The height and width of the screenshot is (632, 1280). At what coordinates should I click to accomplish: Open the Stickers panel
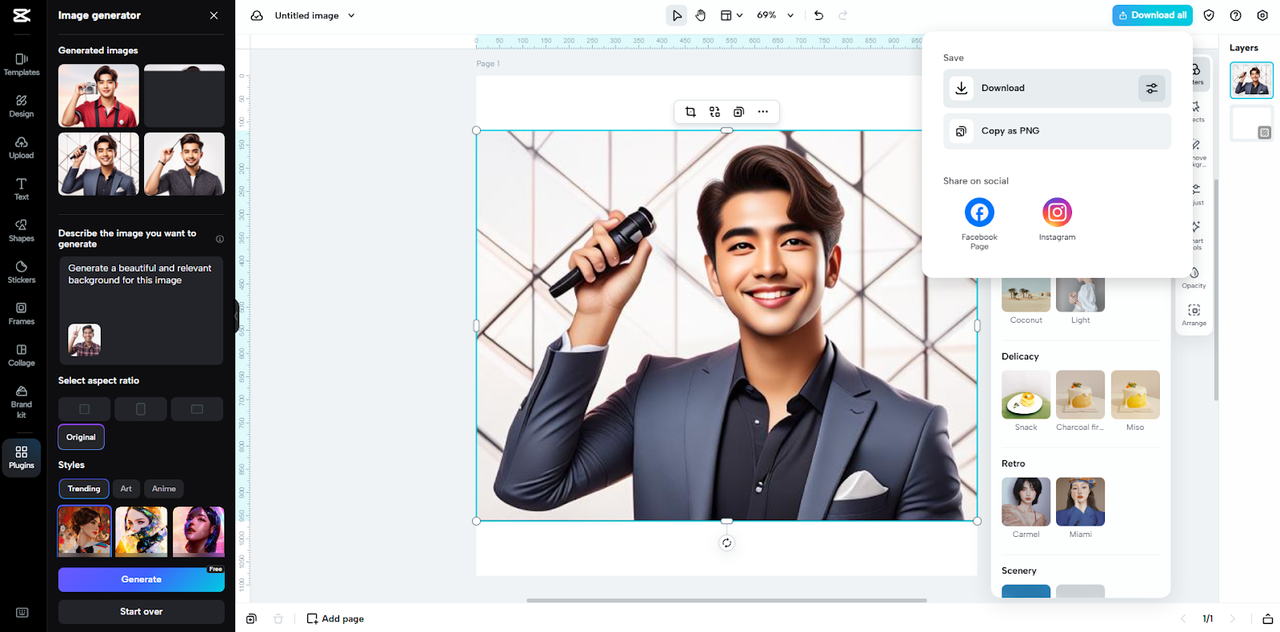pyautogui.click(x=21, y=272)
